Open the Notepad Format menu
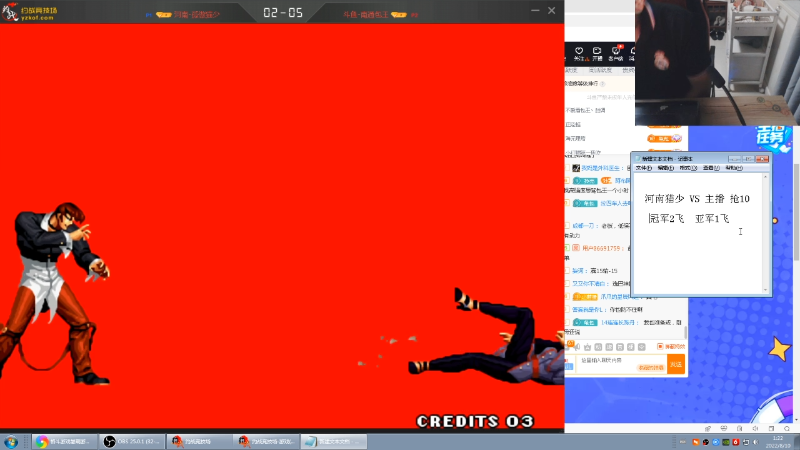 pyautogui.click(x=688, y=168)
